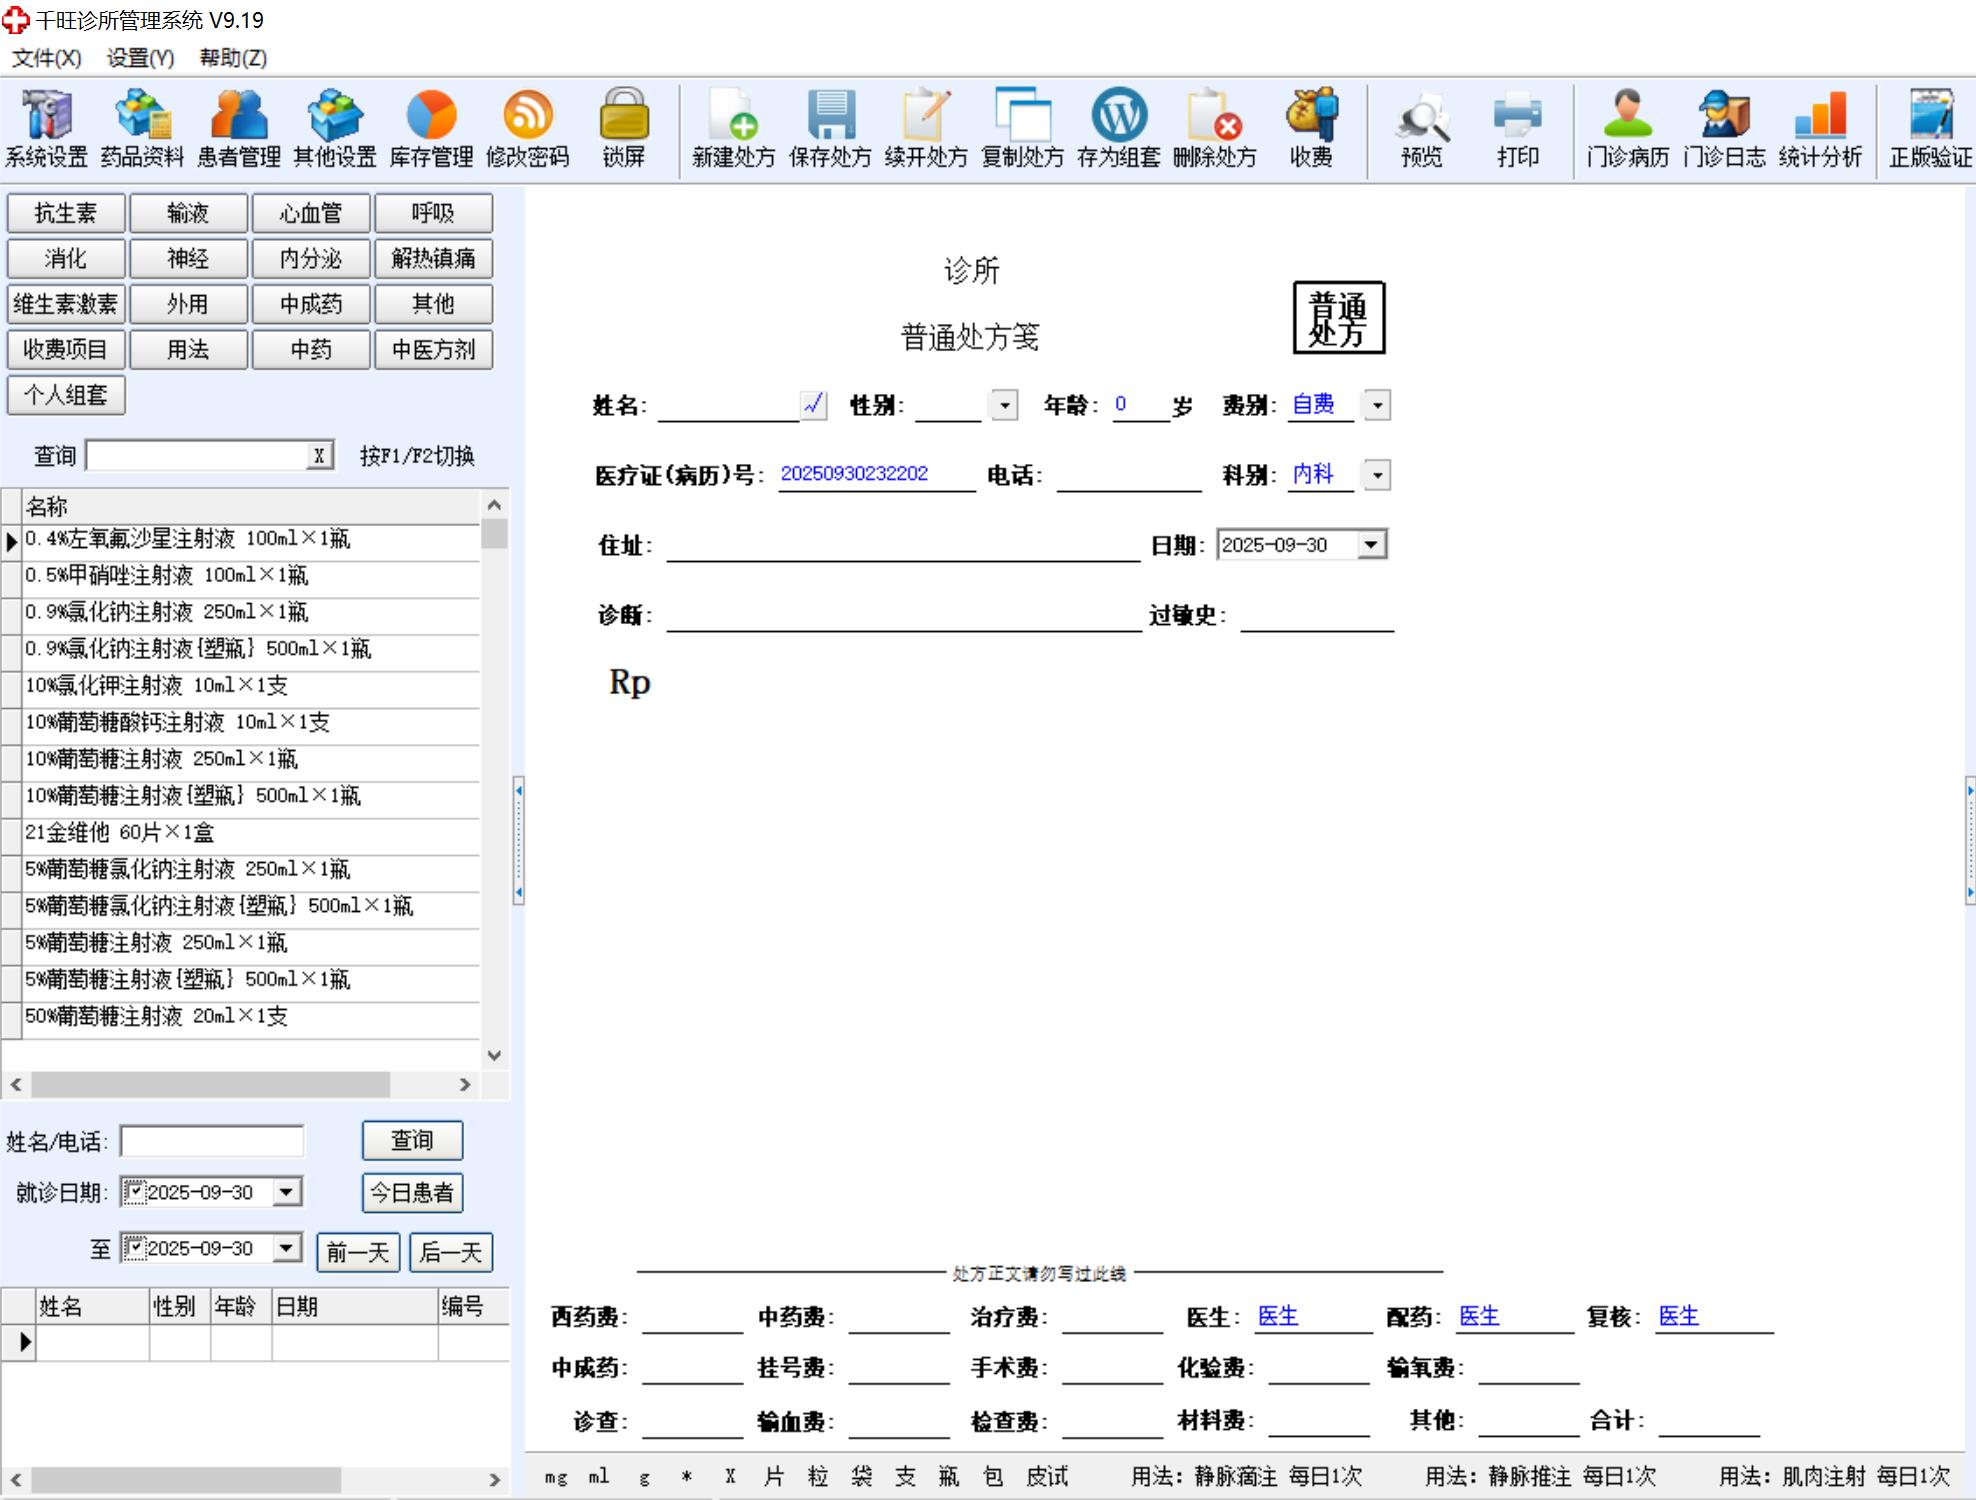Expand the 科别 (department) dropdown arrow
1976x1500 pixels.
[1378, 475]
